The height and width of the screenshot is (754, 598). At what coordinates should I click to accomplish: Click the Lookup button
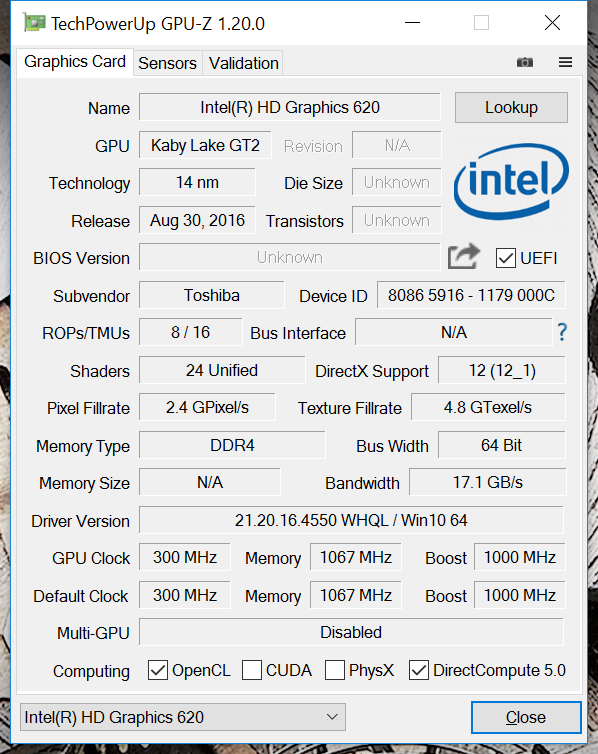pos(511,107)
